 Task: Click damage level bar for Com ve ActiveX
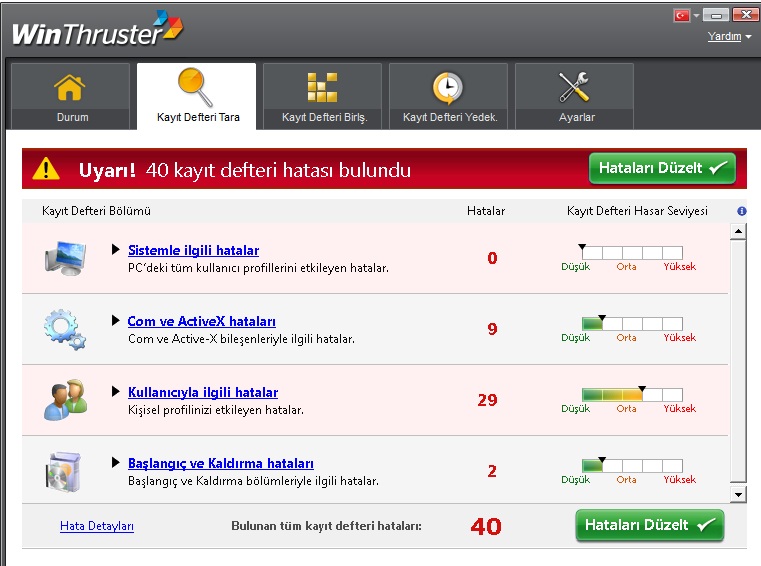tap(632, 323)
